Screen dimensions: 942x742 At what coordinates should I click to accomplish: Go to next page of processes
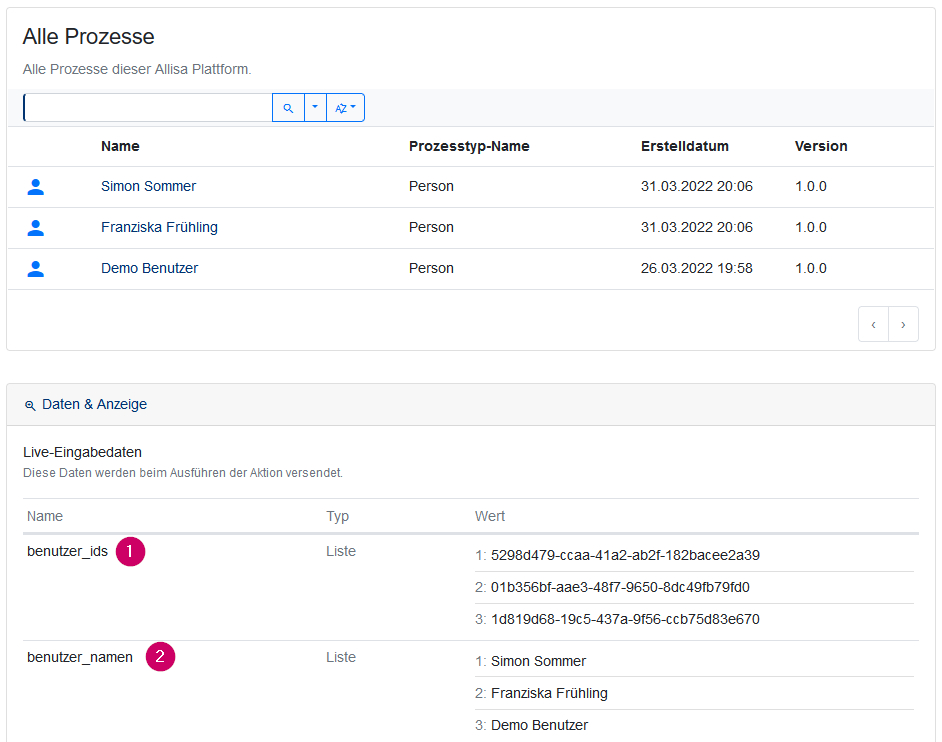click(x=903, y=324)
